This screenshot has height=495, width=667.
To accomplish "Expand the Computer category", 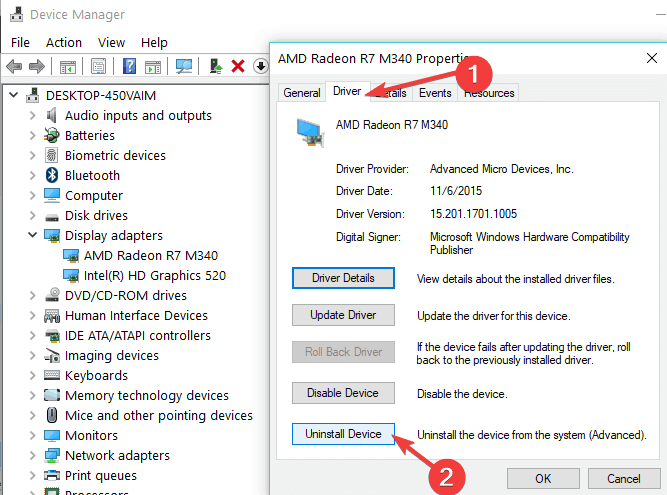I will coord(32,195).
